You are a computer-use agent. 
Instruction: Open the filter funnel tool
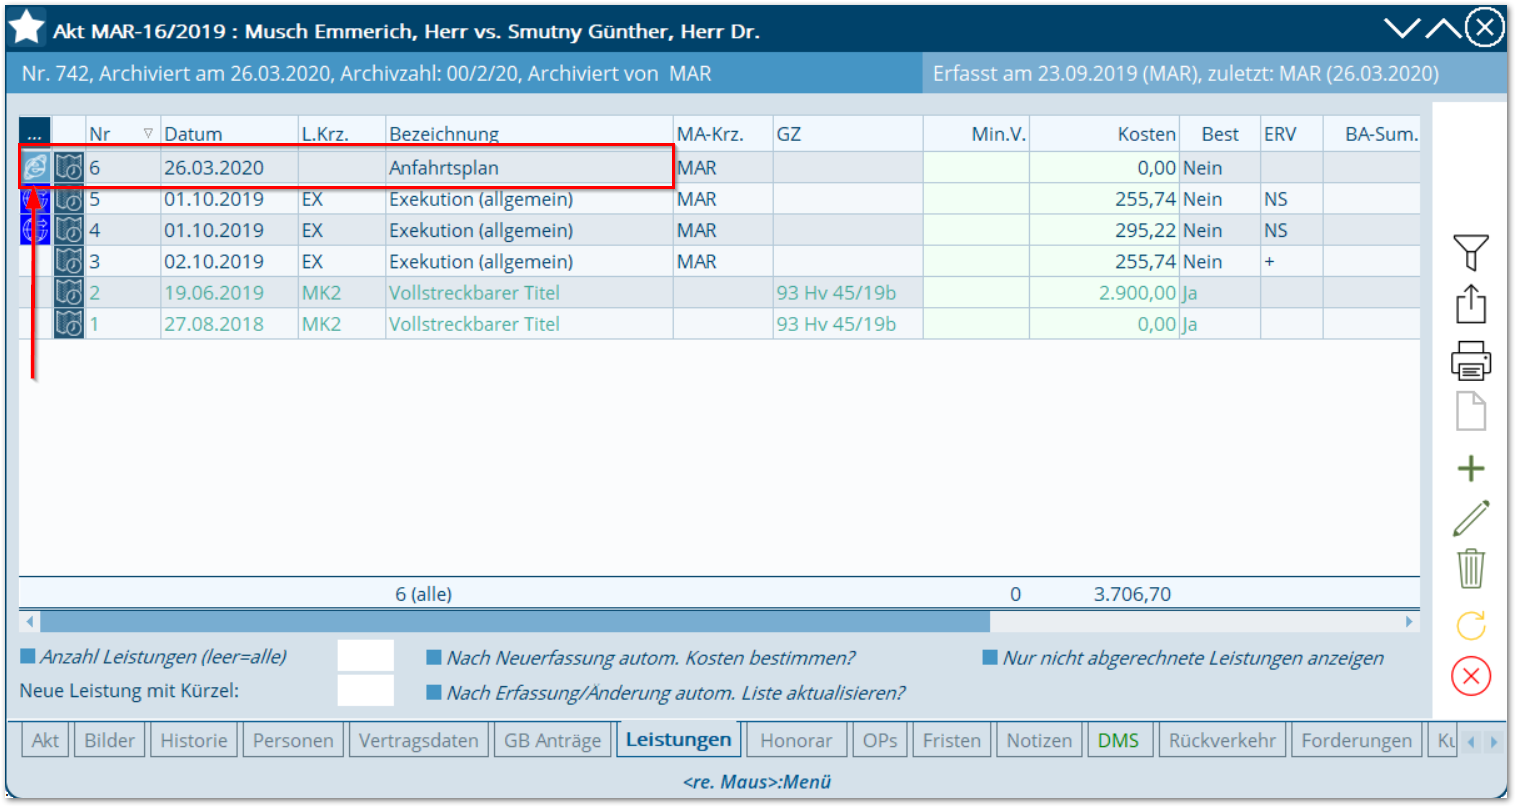[1471, 252]
